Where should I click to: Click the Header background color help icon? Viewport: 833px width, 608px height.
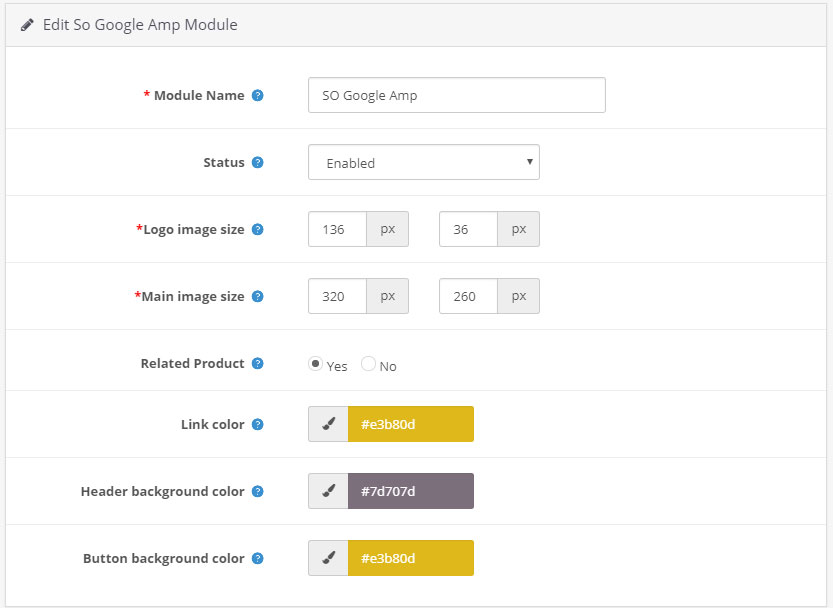258,492
